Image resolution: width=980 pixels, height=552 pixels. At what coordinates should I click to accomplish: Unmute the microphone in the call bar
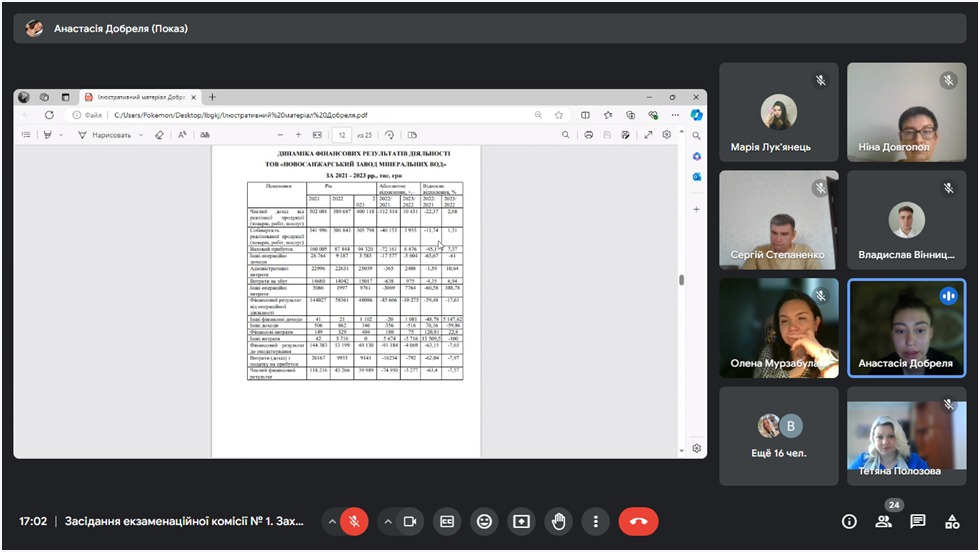point(353,521)
